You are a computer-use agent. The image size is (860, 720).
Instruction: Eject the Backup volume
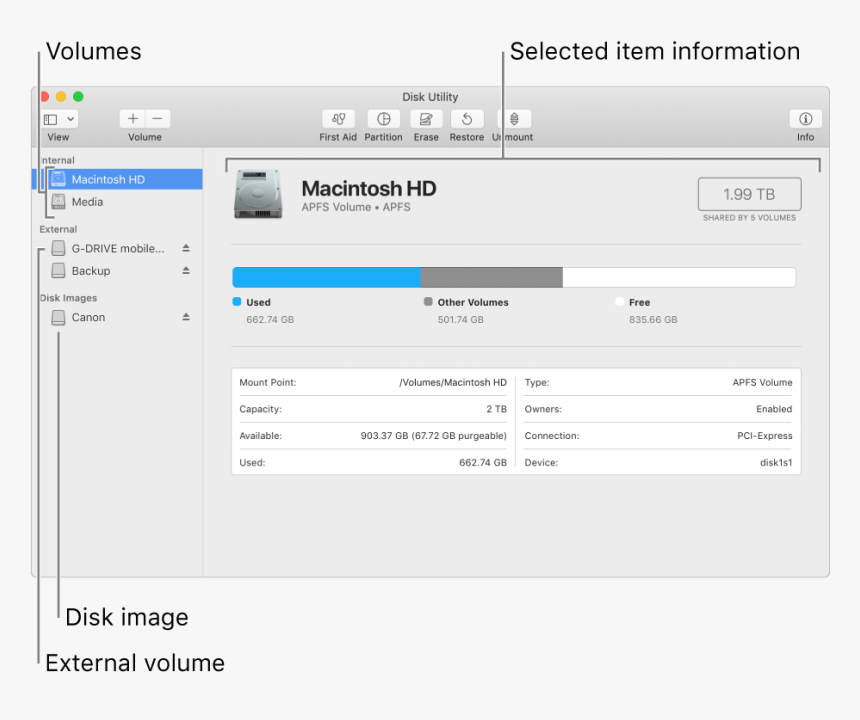(x=186, y=271)
